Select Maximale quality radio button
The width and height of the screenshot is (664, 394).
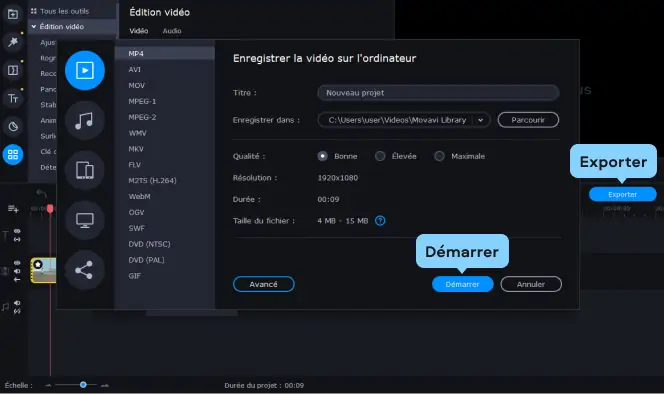tap(439, 156)
